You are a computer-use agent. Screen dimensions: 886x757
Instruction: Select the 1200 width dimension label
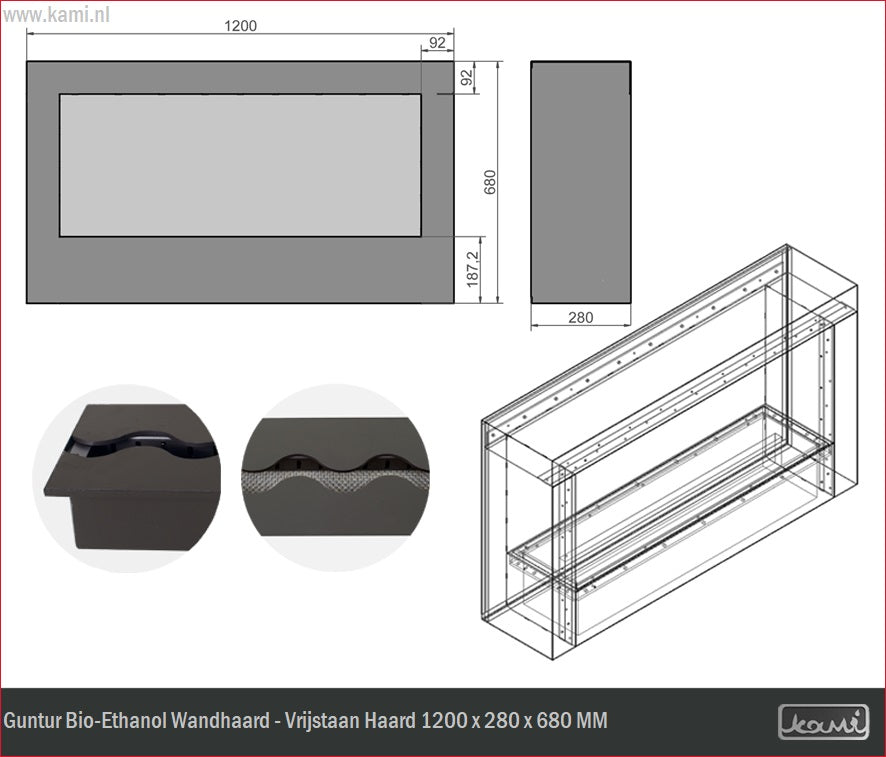[x=240, y=26]
